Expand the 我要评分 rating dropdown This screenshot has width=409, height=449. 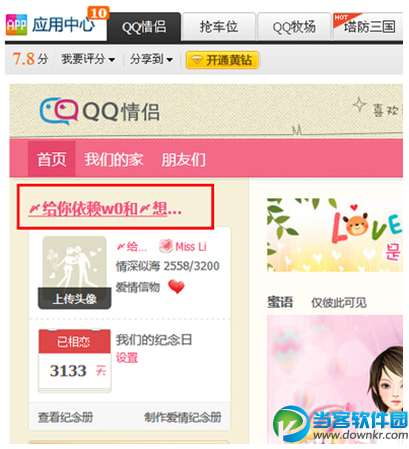(x=88, y=60)
